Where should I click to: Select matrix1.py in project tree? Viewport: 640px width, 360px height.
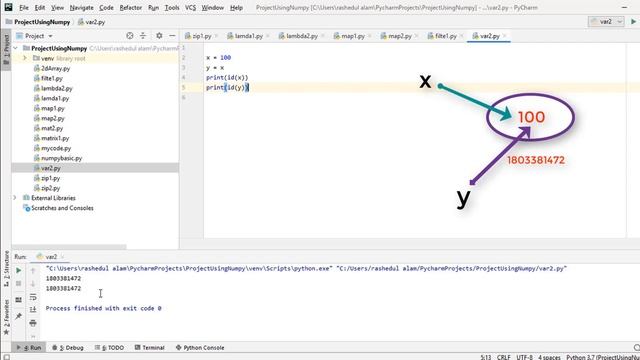pyautogui.click(x=55, y=138)
